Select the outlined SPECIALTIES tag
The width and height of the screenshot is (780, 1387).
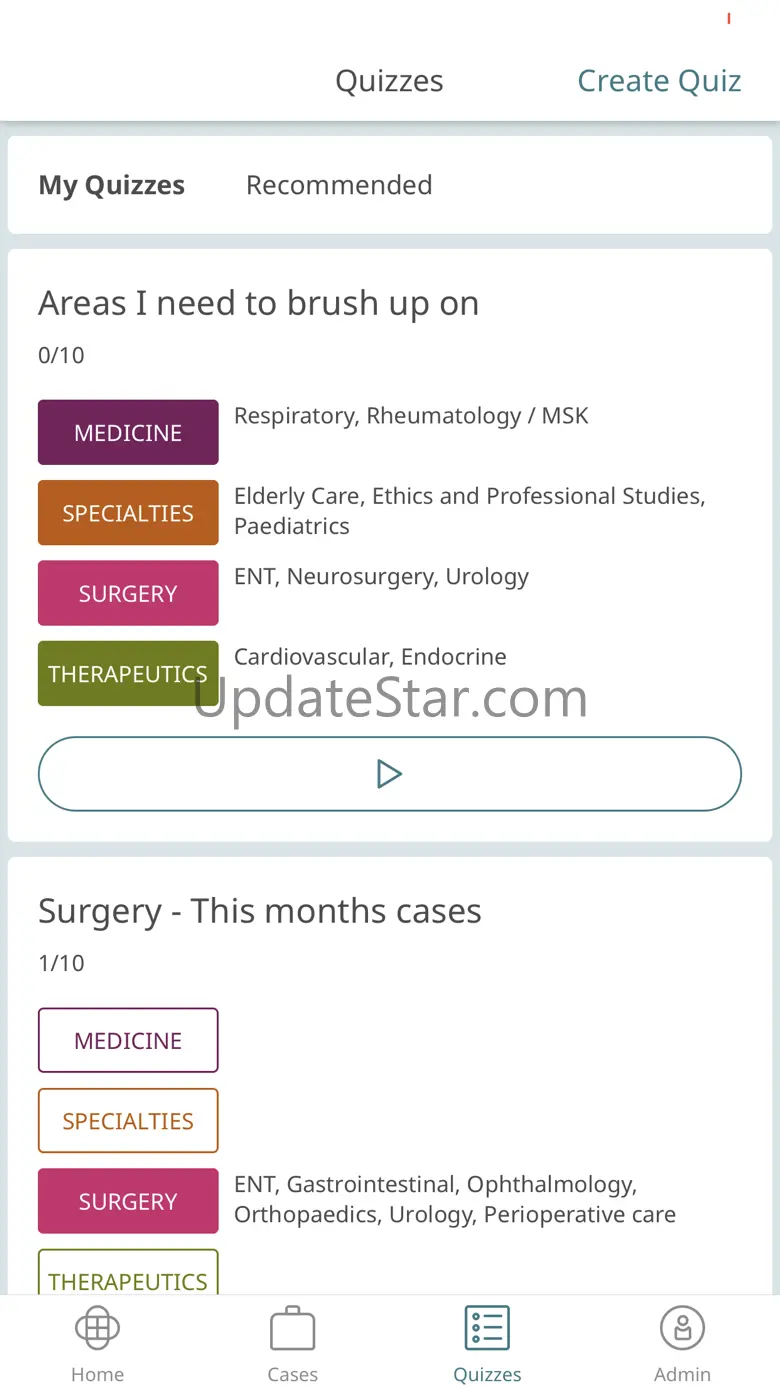pyautogui.click(x=128, y=1121)
